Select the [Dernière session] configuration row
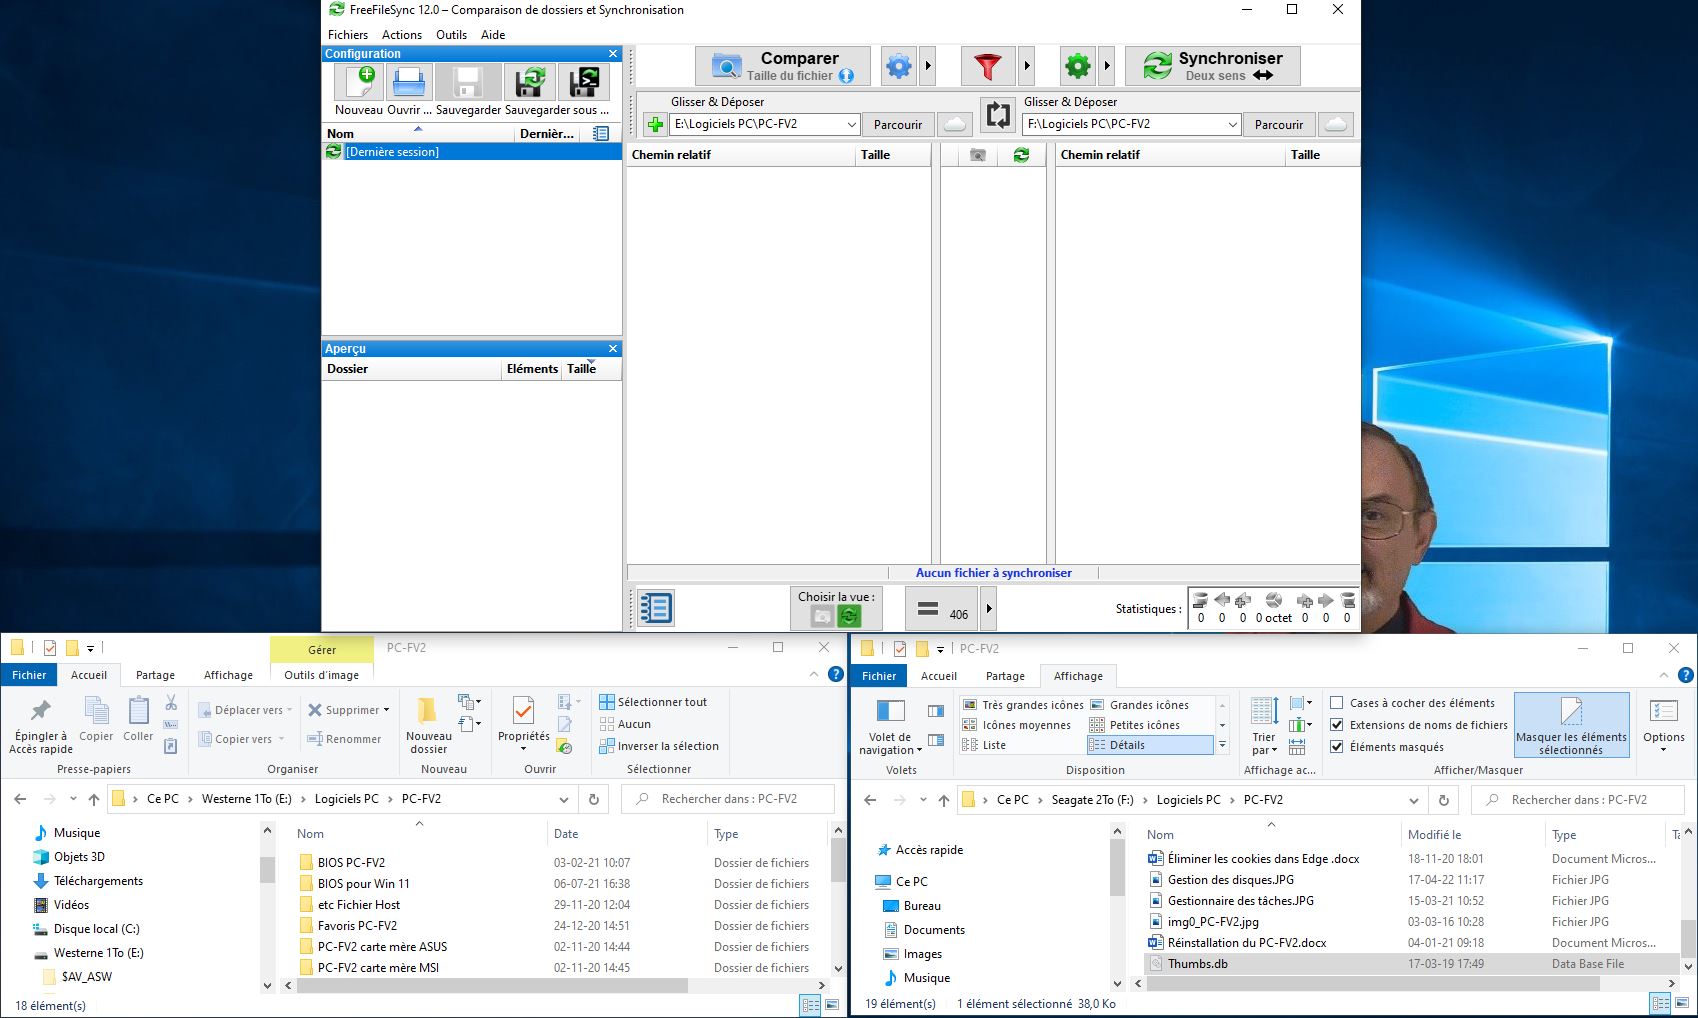This screenshot has height=1018, width=1698. pyautogui.click(x=472, y=152)
